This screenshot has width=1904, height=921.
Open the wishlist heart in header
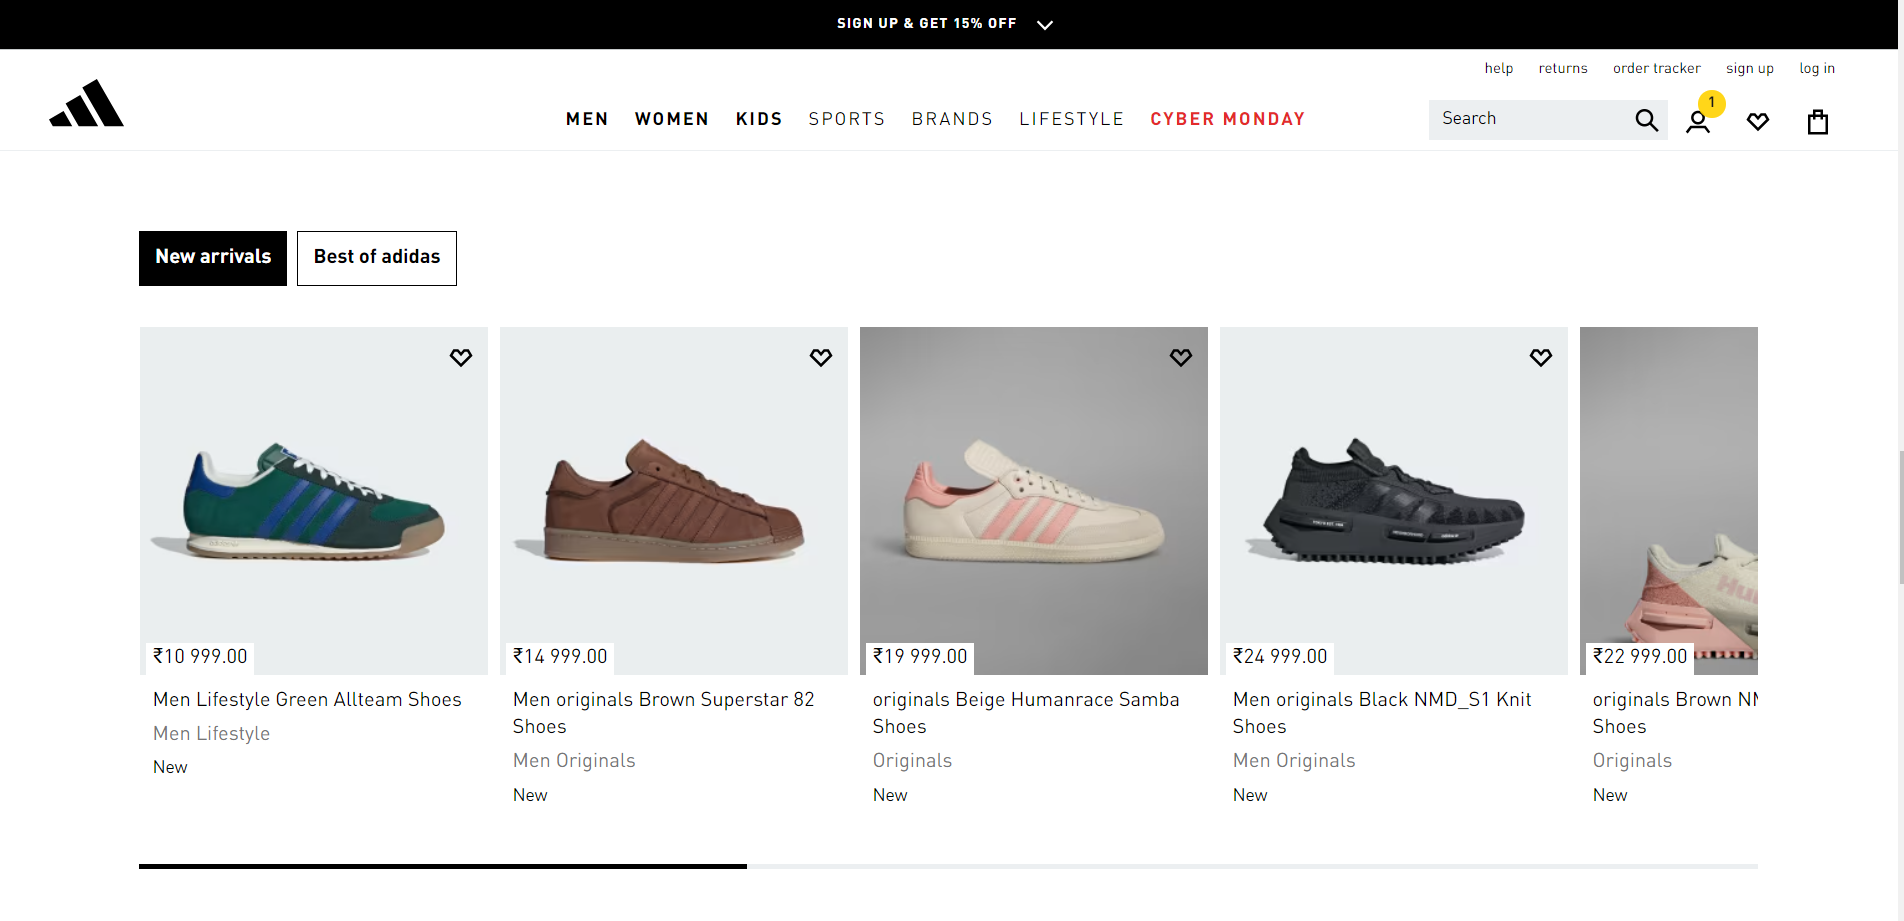1758,122
